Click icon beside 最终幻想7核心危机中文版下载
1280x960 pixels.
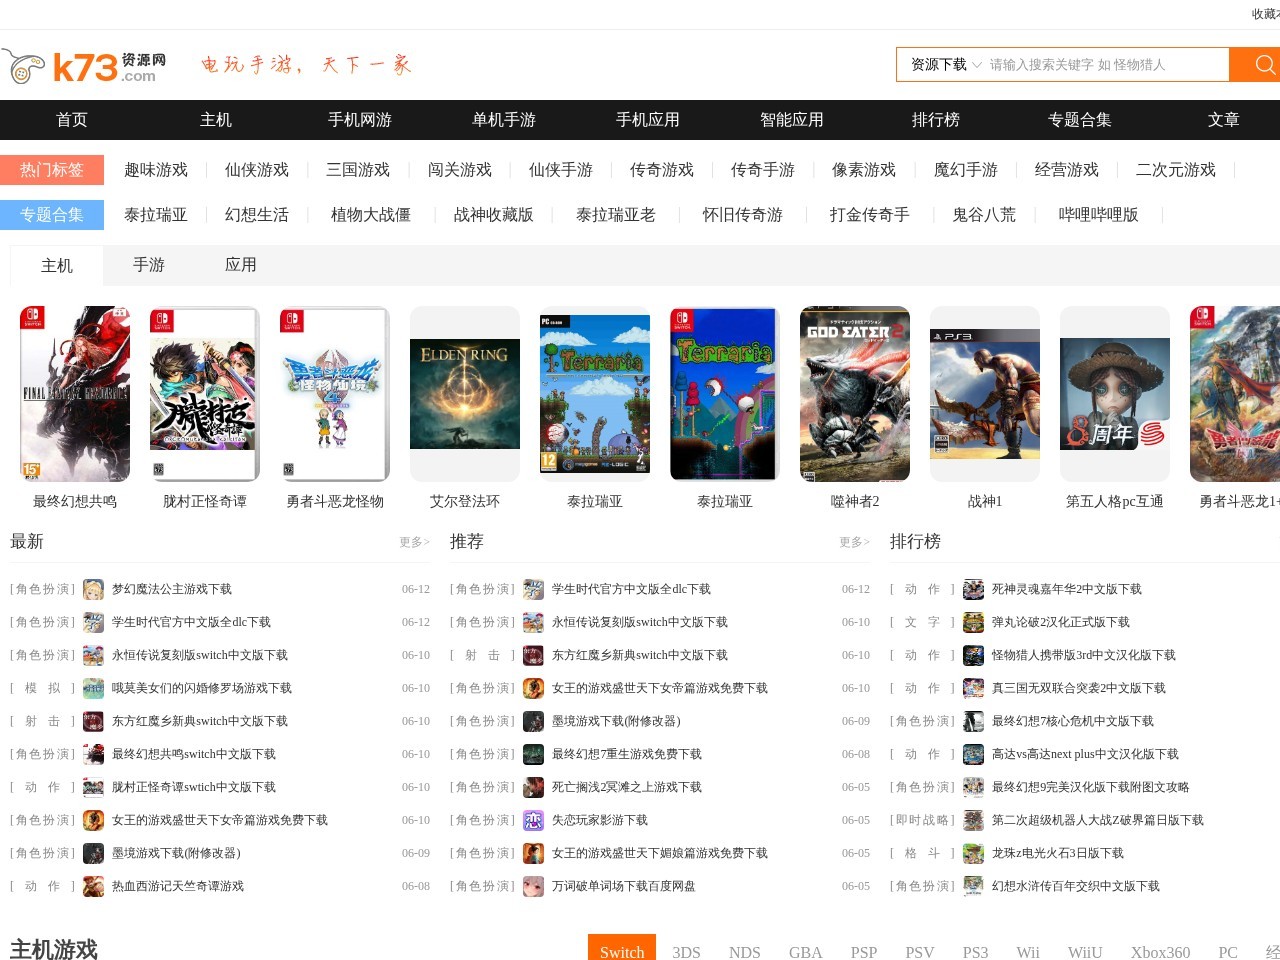point(974,721)
